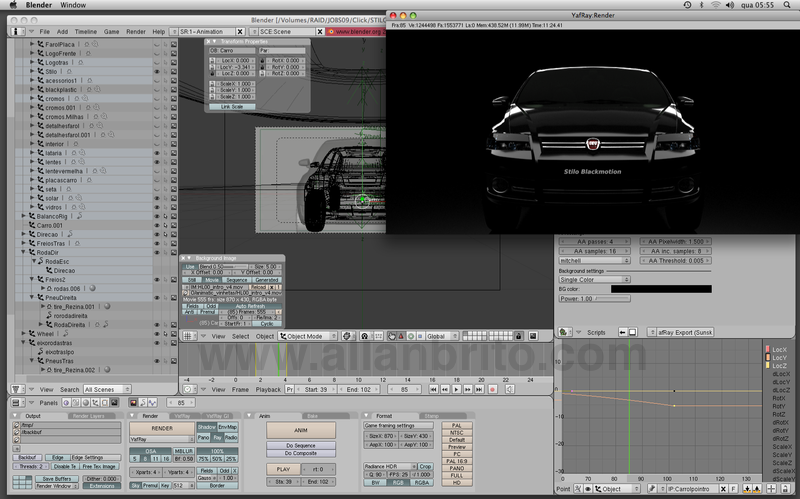Open the Logic context buttons panel icon
Screen dimensions: 800x499
[x=66, y=403]
